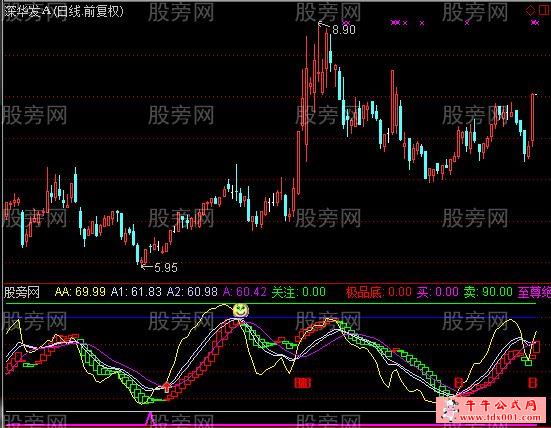Click the red diamond icon at chart corner
This screenshot has width=551, height=428.
point(530,10)
